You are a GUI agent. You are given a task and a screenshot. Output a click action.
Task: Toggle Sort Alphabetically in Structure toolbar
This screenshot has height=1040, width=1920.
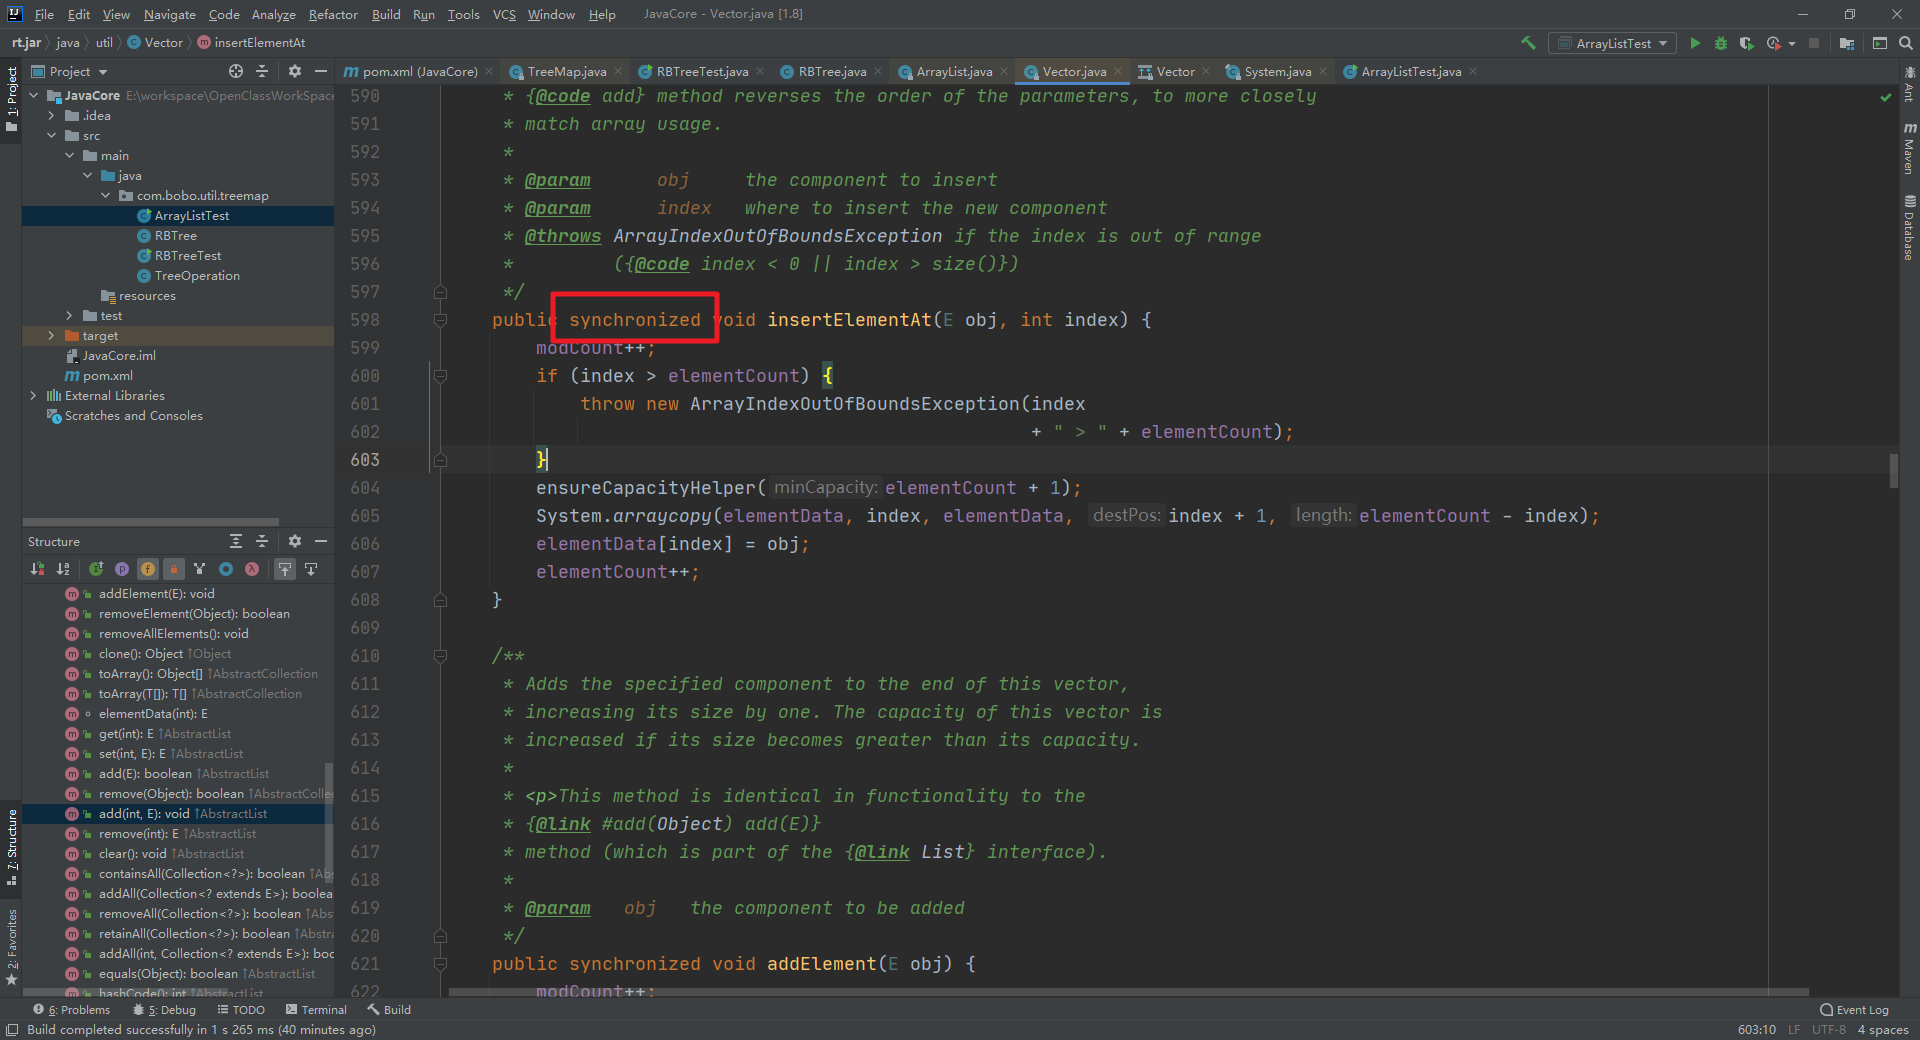point(63,569)
